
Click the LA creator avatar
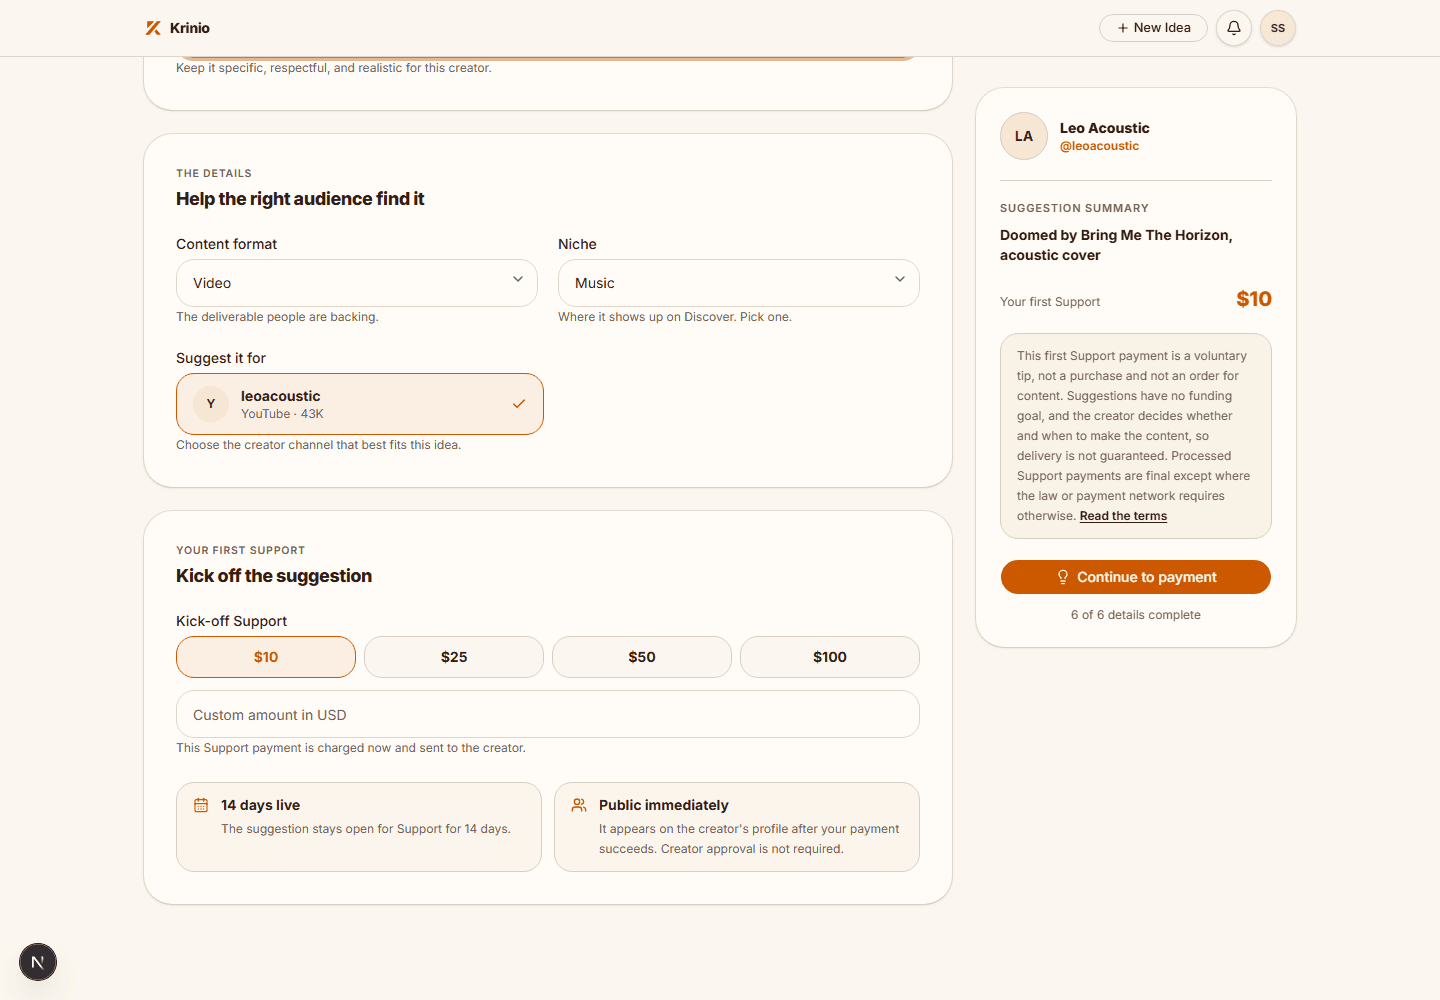tap(1024, 136)
